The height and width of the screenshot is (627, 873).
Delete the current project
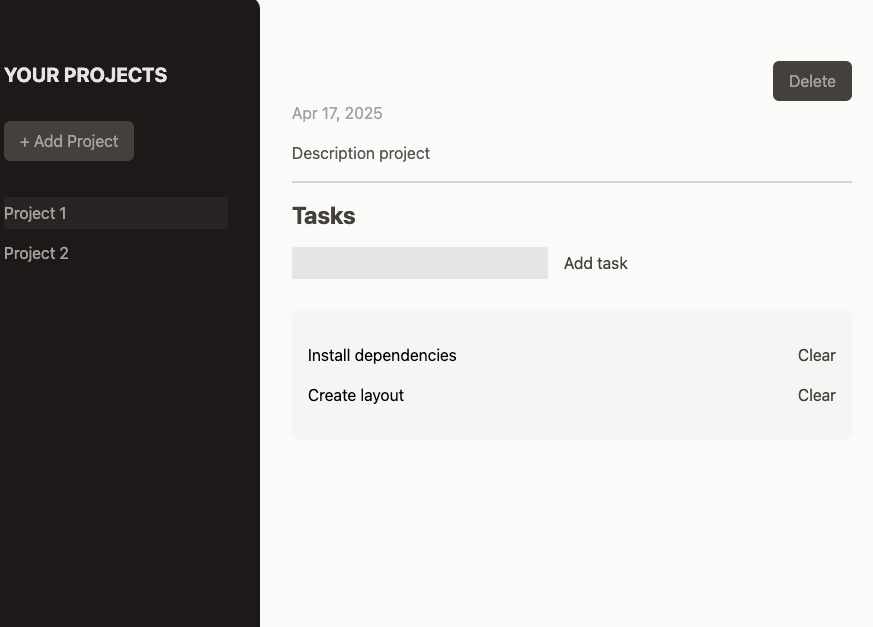(812, 81)
